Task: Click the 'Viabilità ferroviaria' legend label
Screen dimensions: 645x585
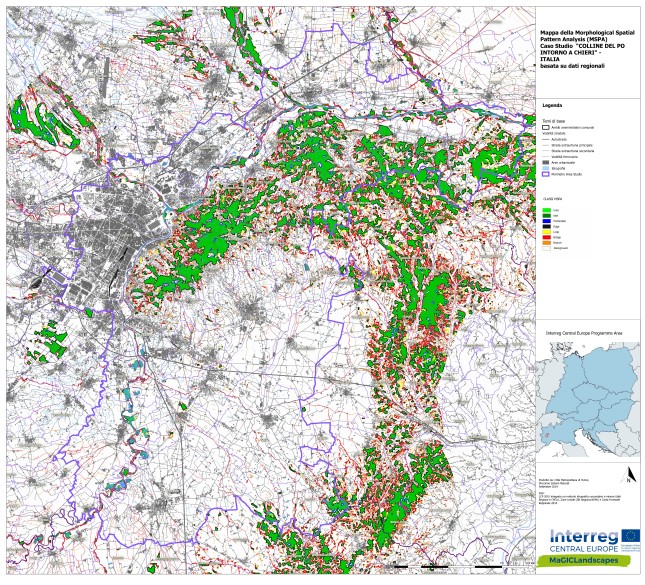Action: [564, 157]
